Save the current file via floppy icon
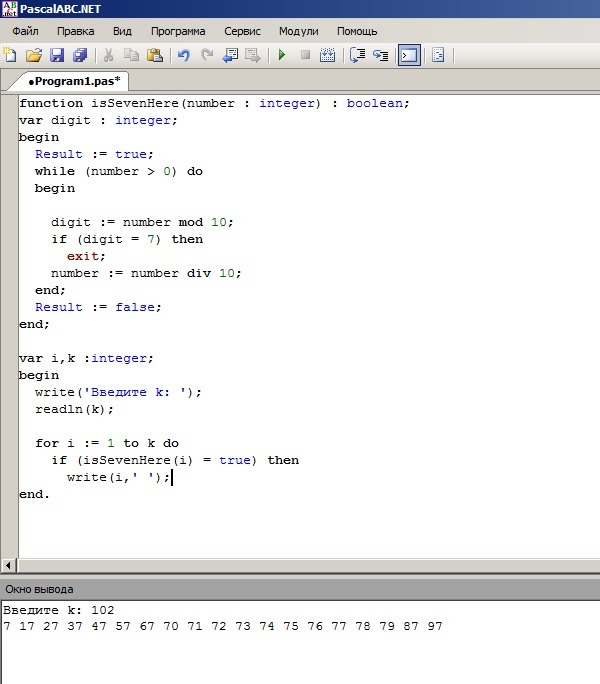The image size is (600, 684). (x=57, y=55)
